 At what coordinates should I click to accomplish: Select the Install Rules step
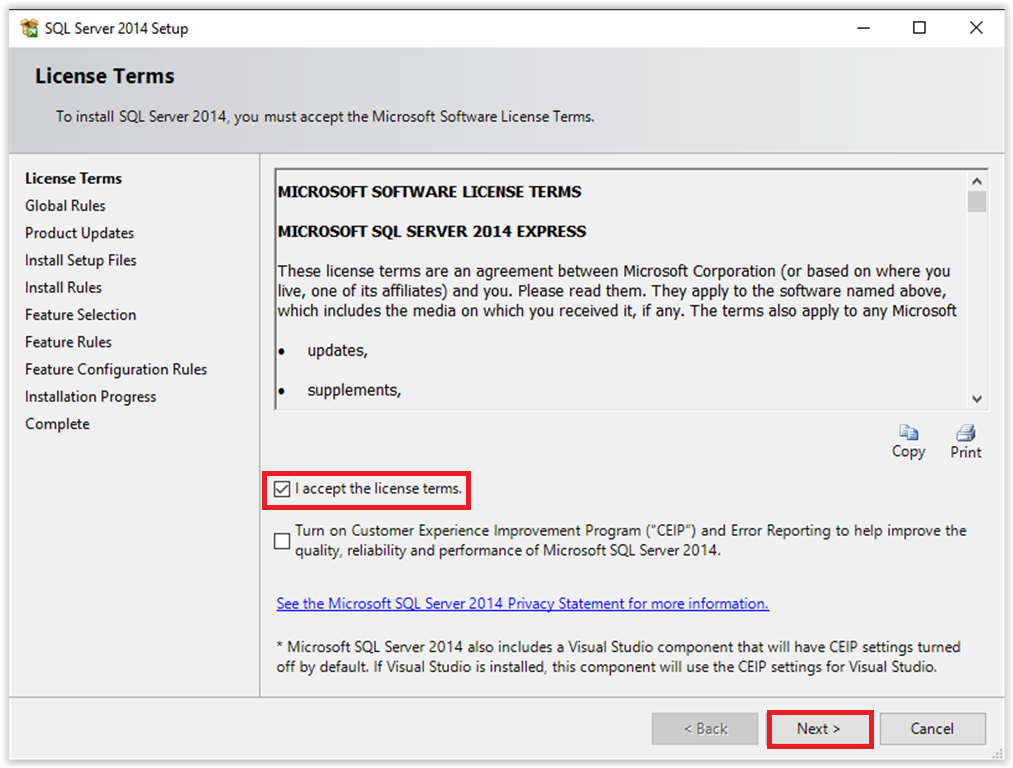(63, 287)
